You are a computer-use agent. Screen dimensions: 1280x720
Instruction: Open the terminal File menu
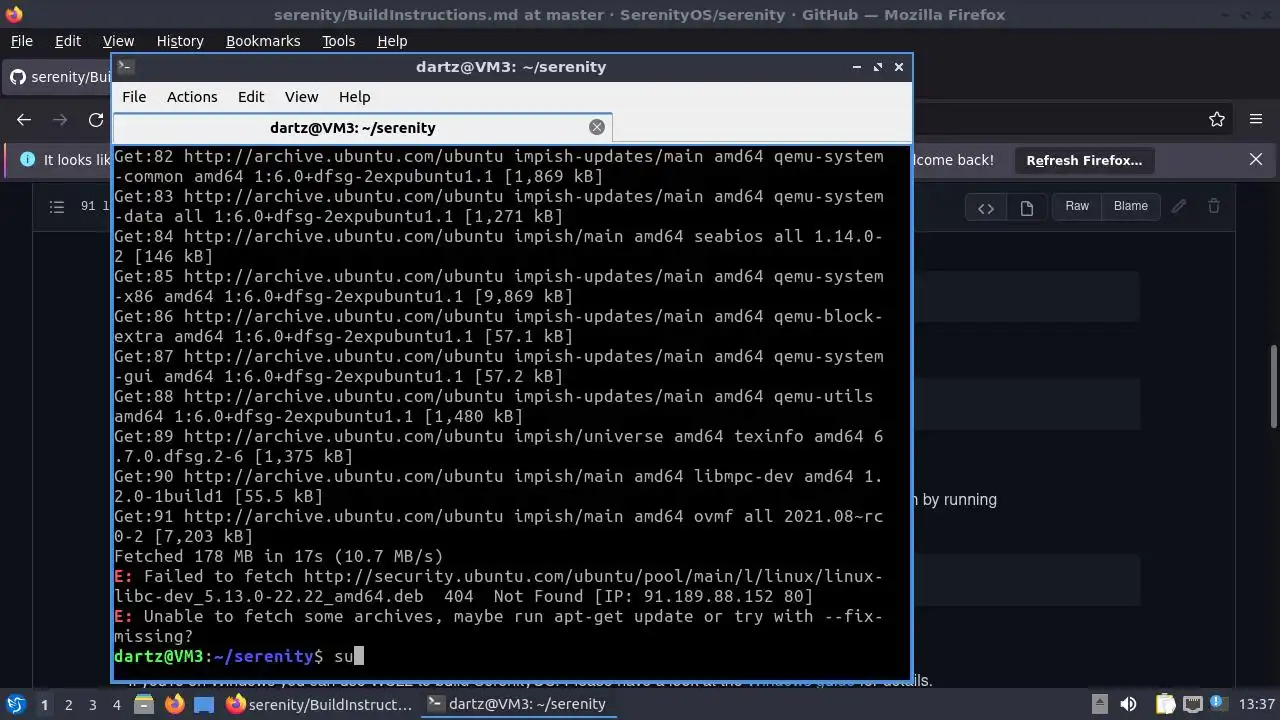134,97
